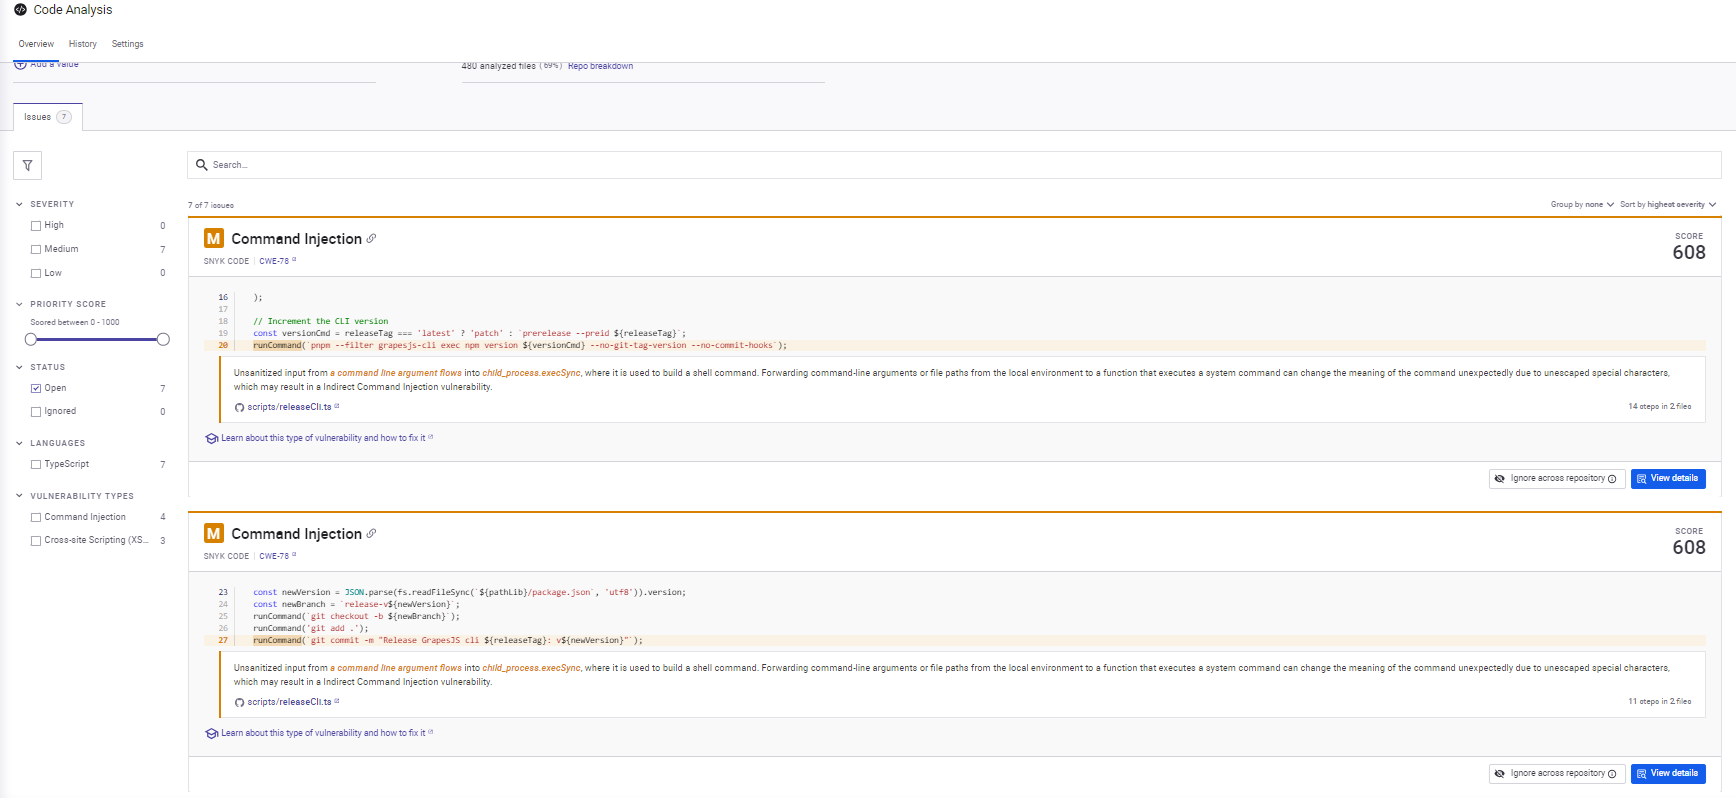Click the 14 steps in 2 files text
This screenshot has height=798, width=1736.
1659,407
